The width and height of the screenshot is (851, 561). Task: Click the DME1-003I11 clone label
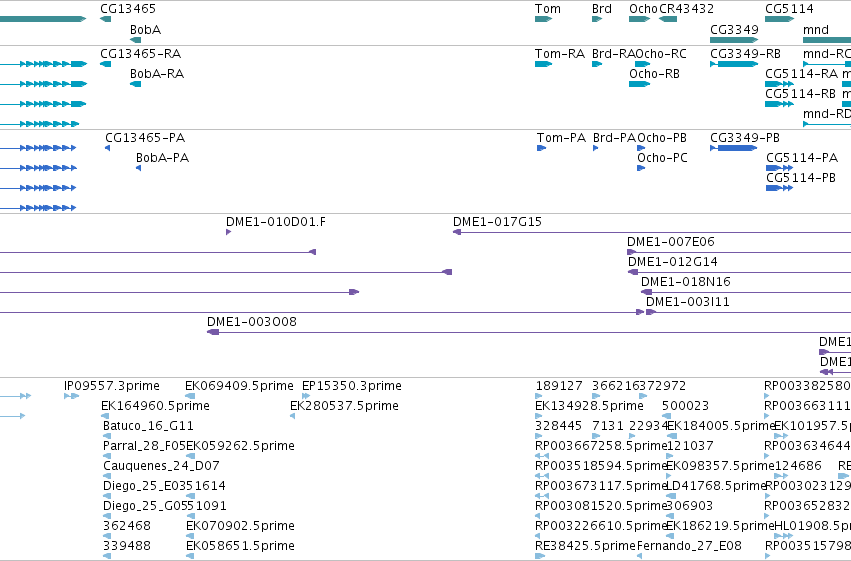688,302
